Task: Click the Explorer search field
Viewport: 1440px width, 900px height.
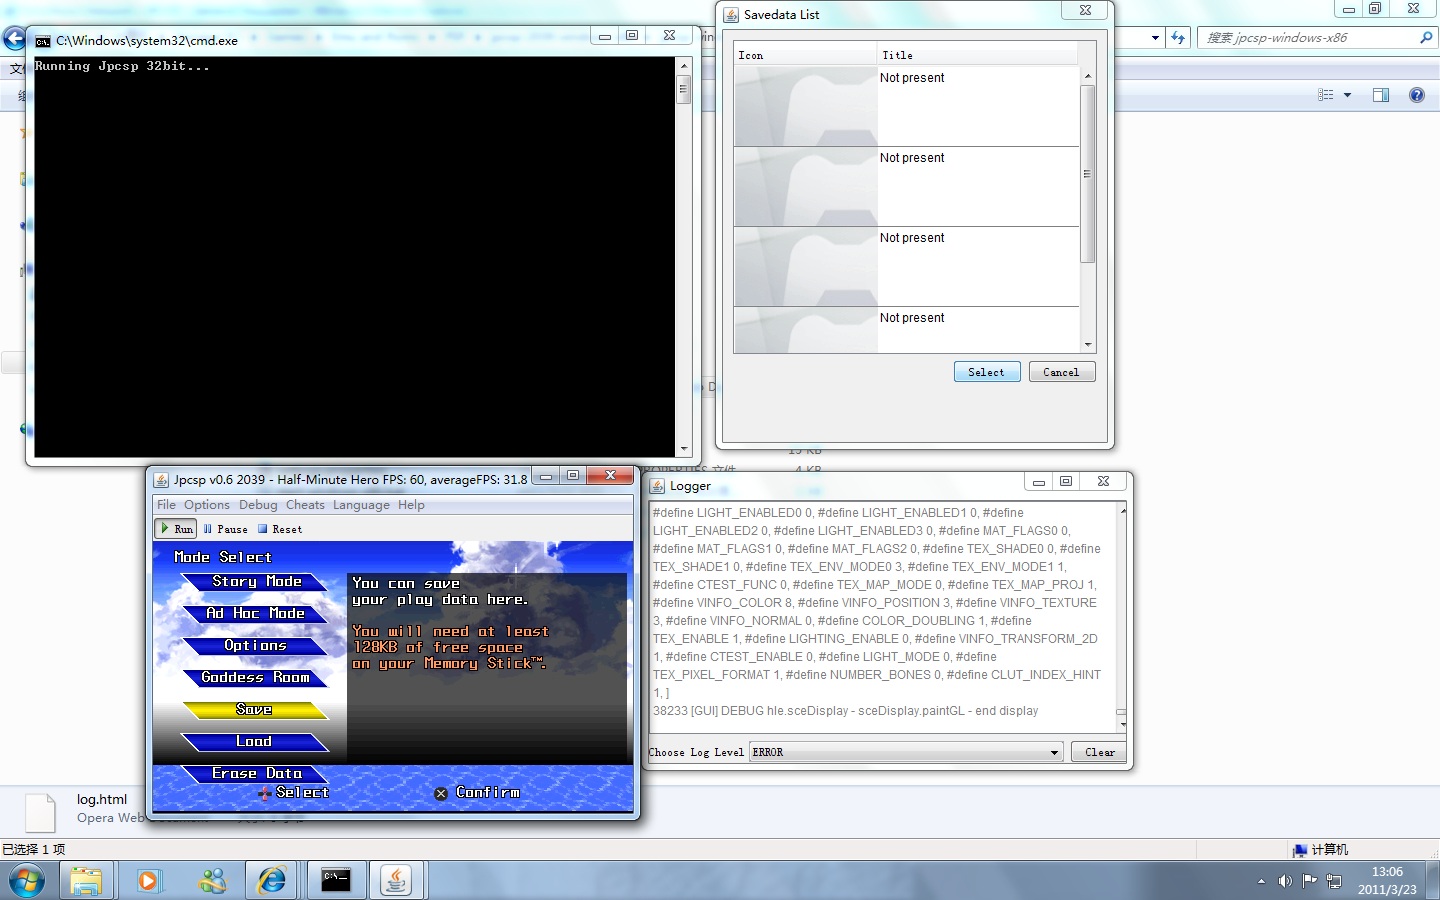Action: [1308, 38]
